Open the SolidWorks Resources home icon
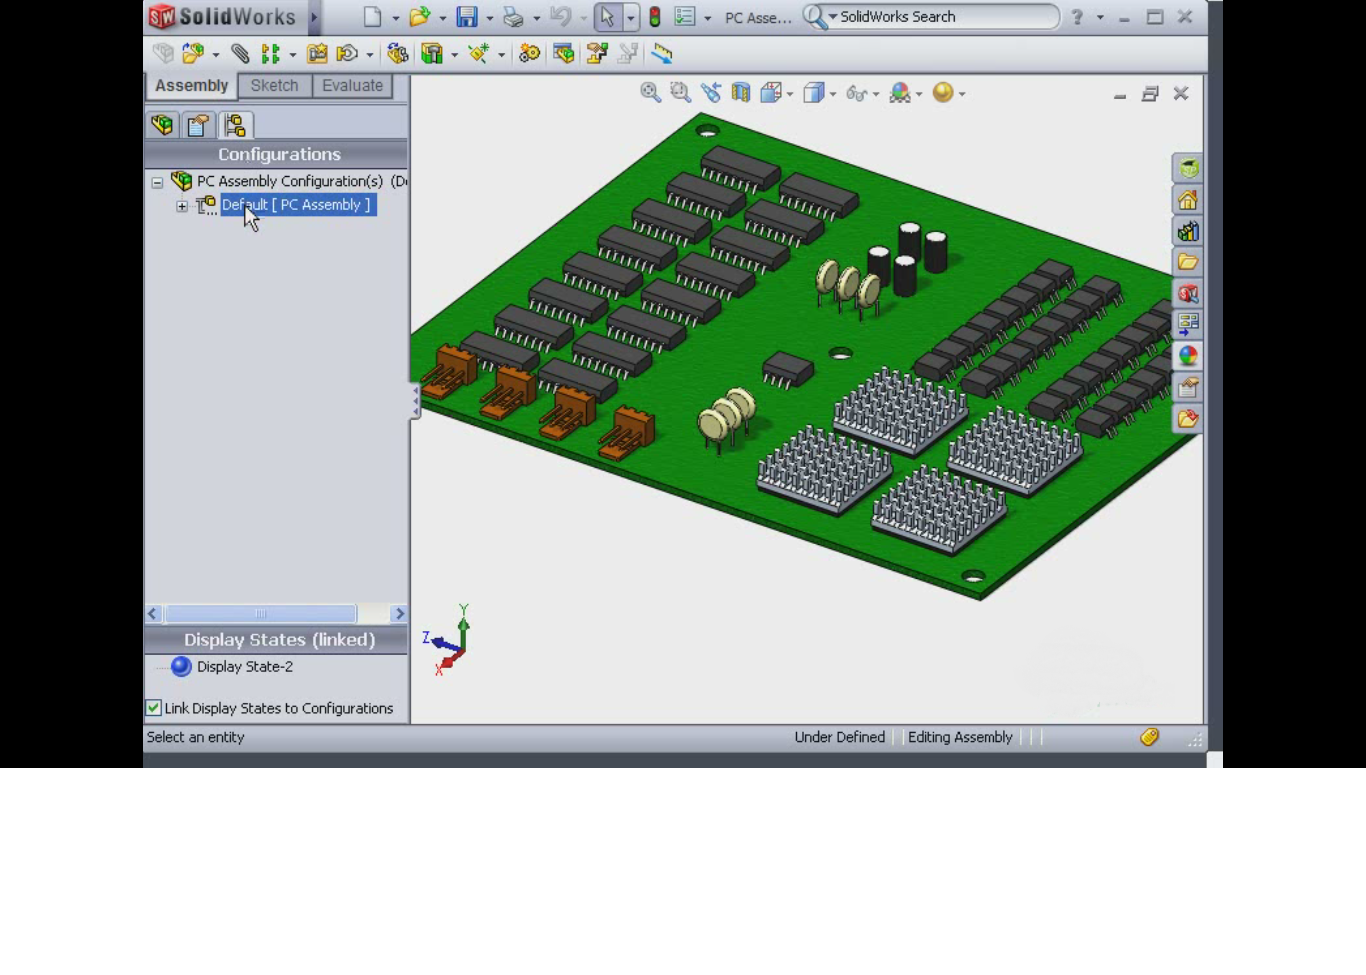1366x975 pixels. [x=1188, y=201]
